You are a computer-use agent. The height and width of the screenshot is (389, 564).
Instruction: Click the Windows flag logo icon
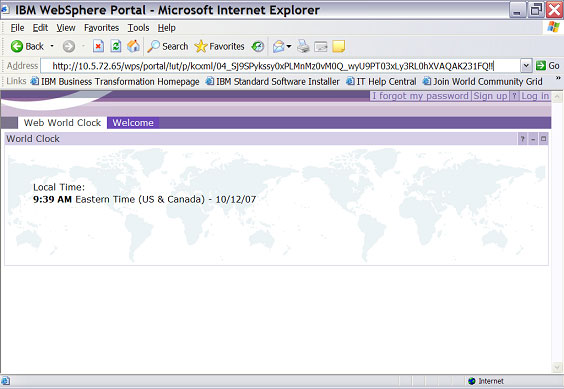click(553, 27)
